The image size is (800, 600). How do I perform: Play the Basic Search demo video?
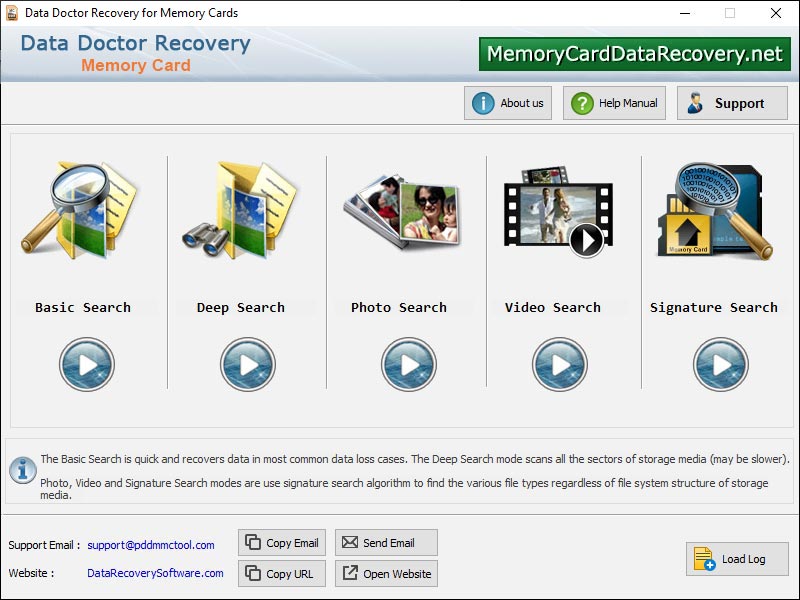coord(88,364)
